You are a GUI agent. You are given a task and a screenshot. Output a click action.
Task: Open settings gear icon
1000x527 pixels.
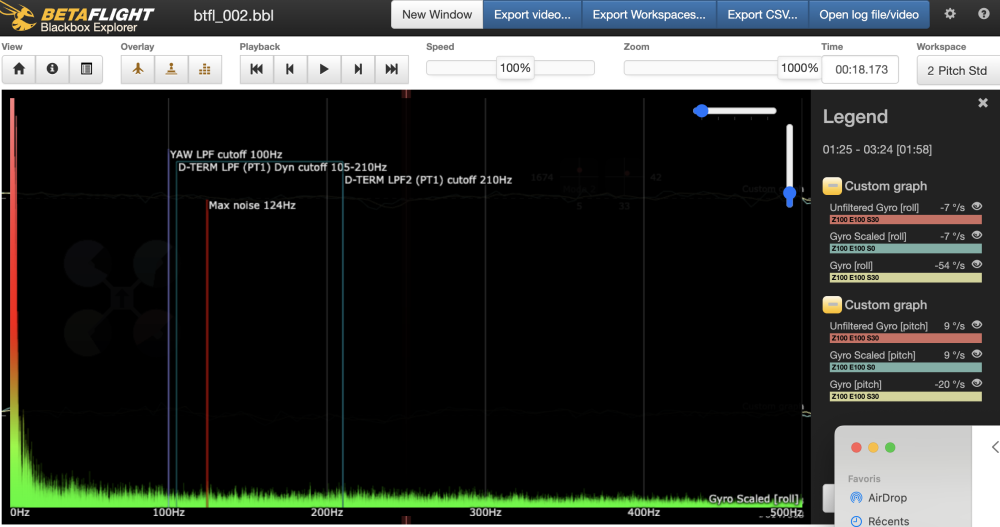[x=950, y=15]
